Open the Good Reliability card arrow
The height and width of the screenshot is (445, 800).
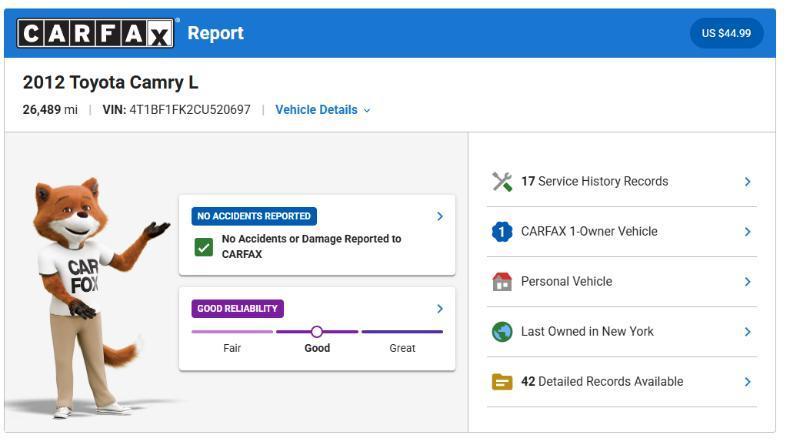point(440,309)
